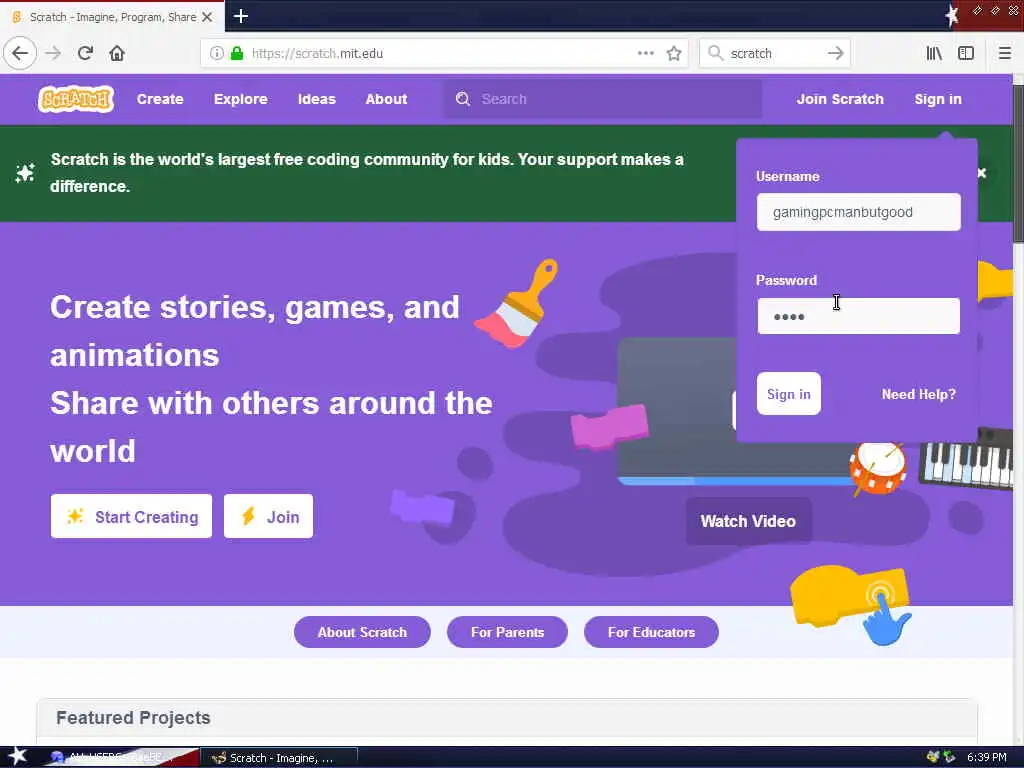Viewport: 1024px width, 768px height.
Task: Click the browser back arrow button
Action: 20,53
